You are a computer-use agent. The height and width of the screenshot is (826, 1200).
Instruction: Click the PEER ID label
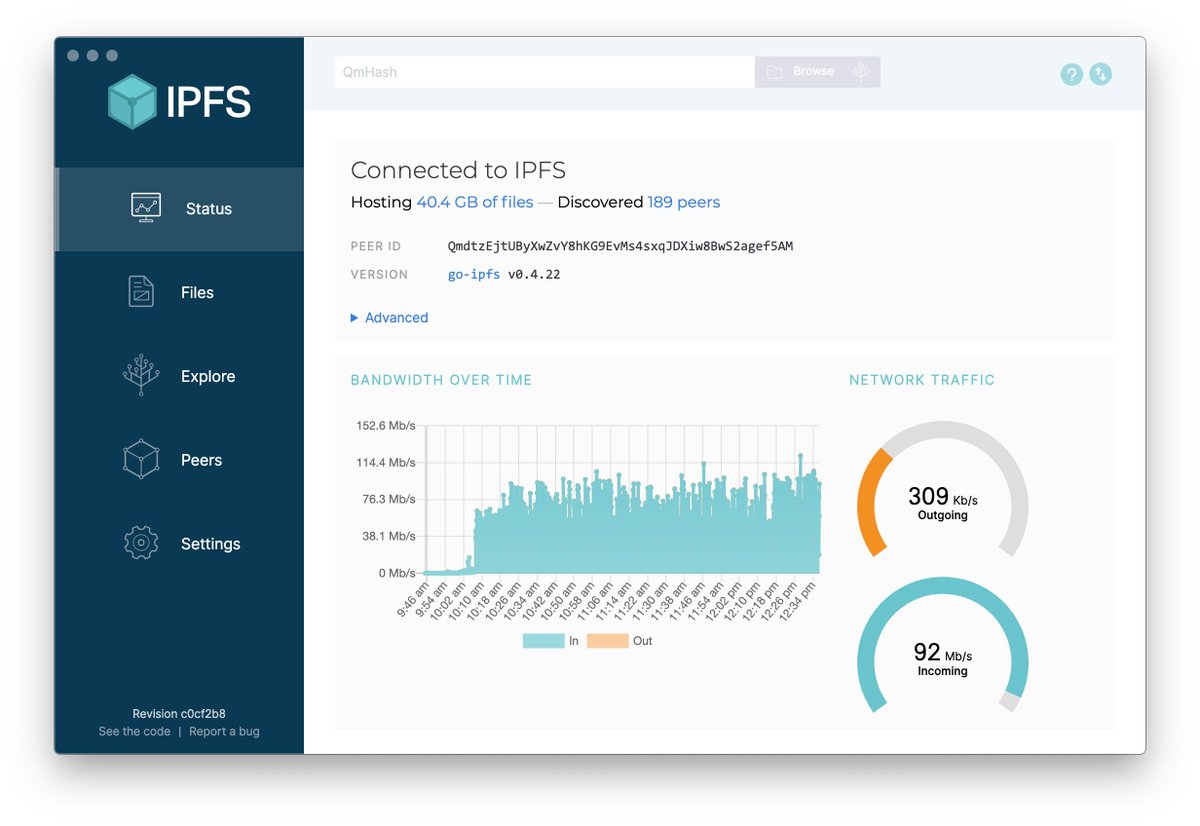[376, 246]
